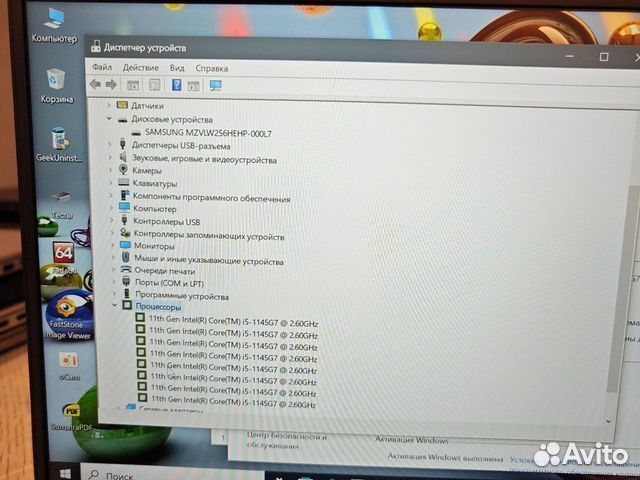The image size is (640, 480).
Task: Maximize the Диспетчер устройств window
Action: click(604, 57)
